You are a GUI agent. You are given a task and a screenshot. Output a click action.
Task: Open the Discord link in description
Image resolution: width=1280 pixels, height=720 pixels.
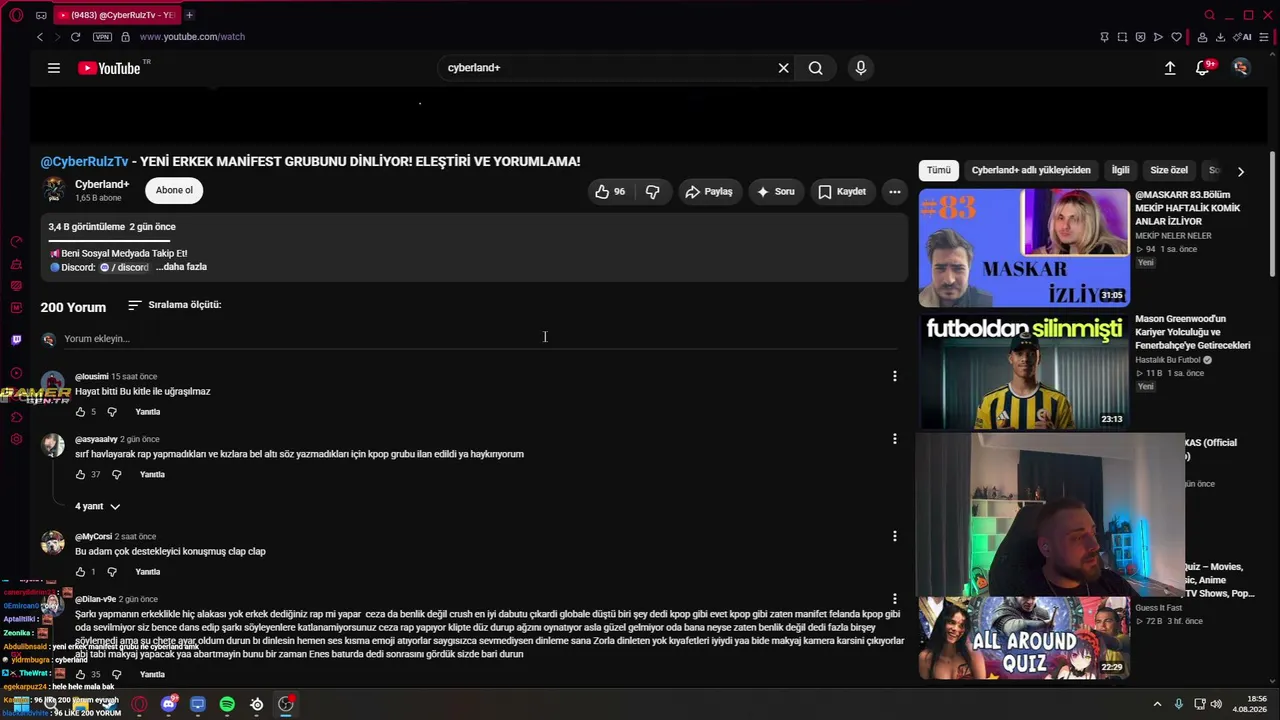[x=124, y=268]
